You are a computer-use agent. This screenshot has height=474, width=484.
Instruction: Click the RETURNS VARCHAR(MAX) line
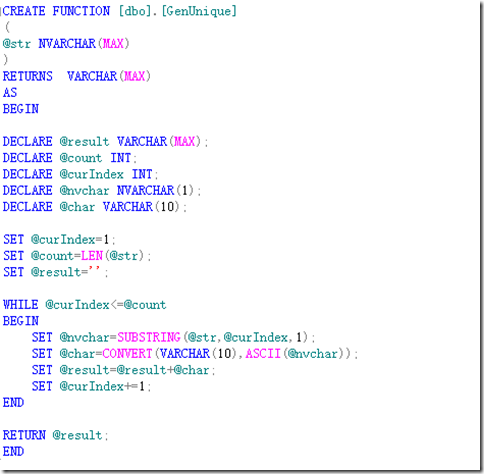pyautogui.click(x=77, y=76)
